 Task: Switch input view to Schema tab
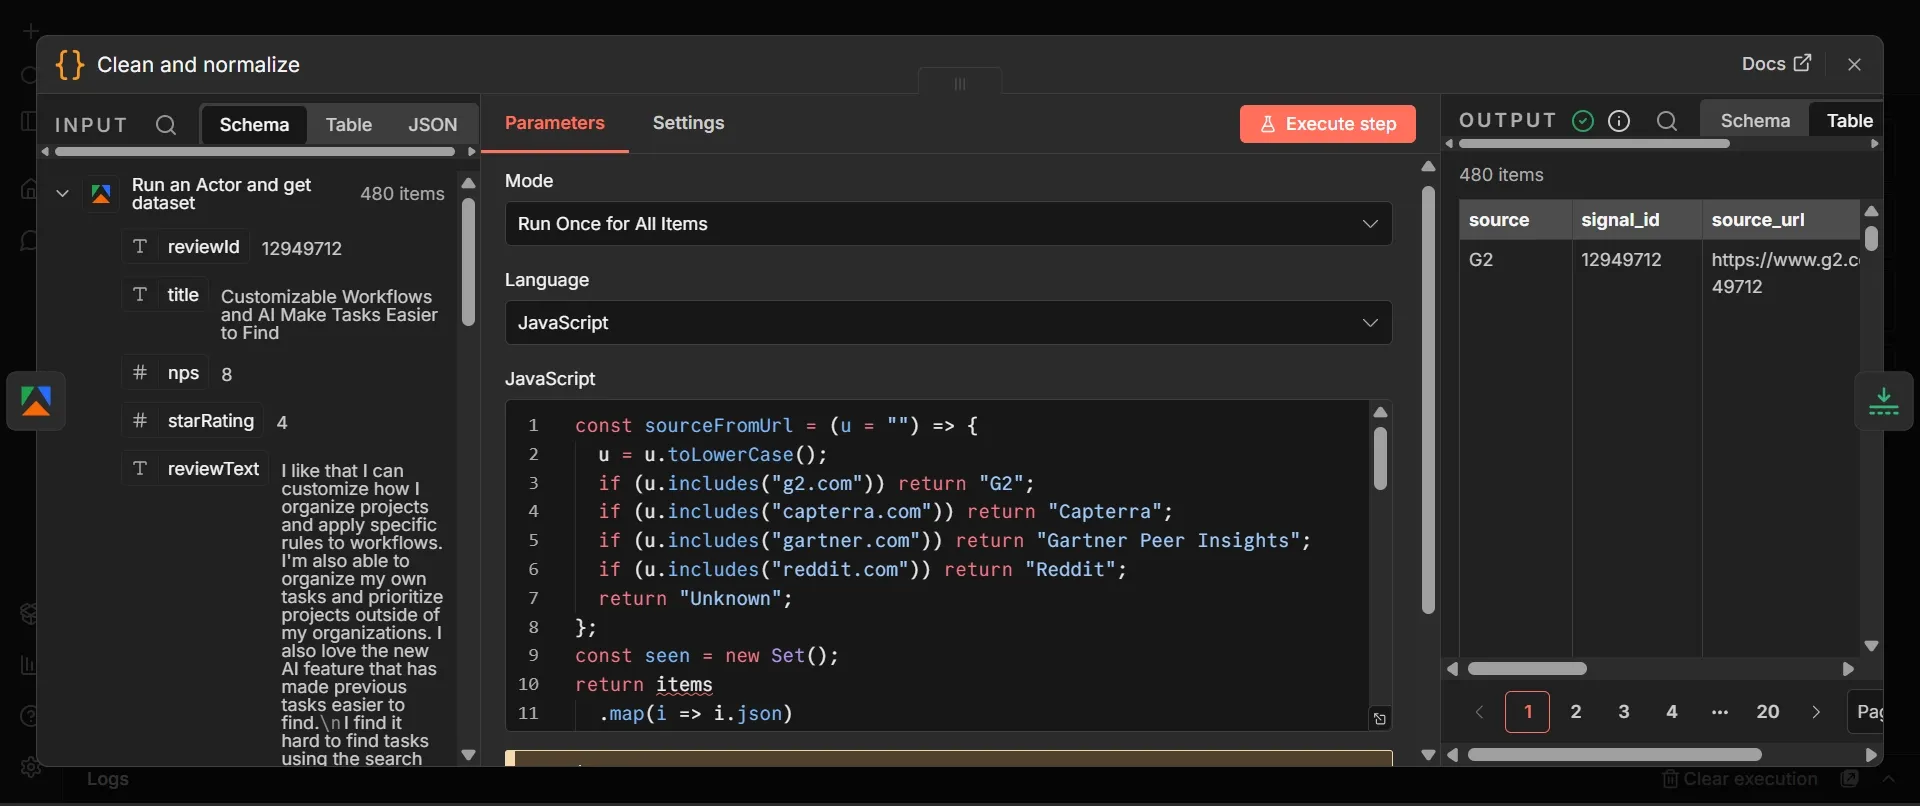[254, 125]
